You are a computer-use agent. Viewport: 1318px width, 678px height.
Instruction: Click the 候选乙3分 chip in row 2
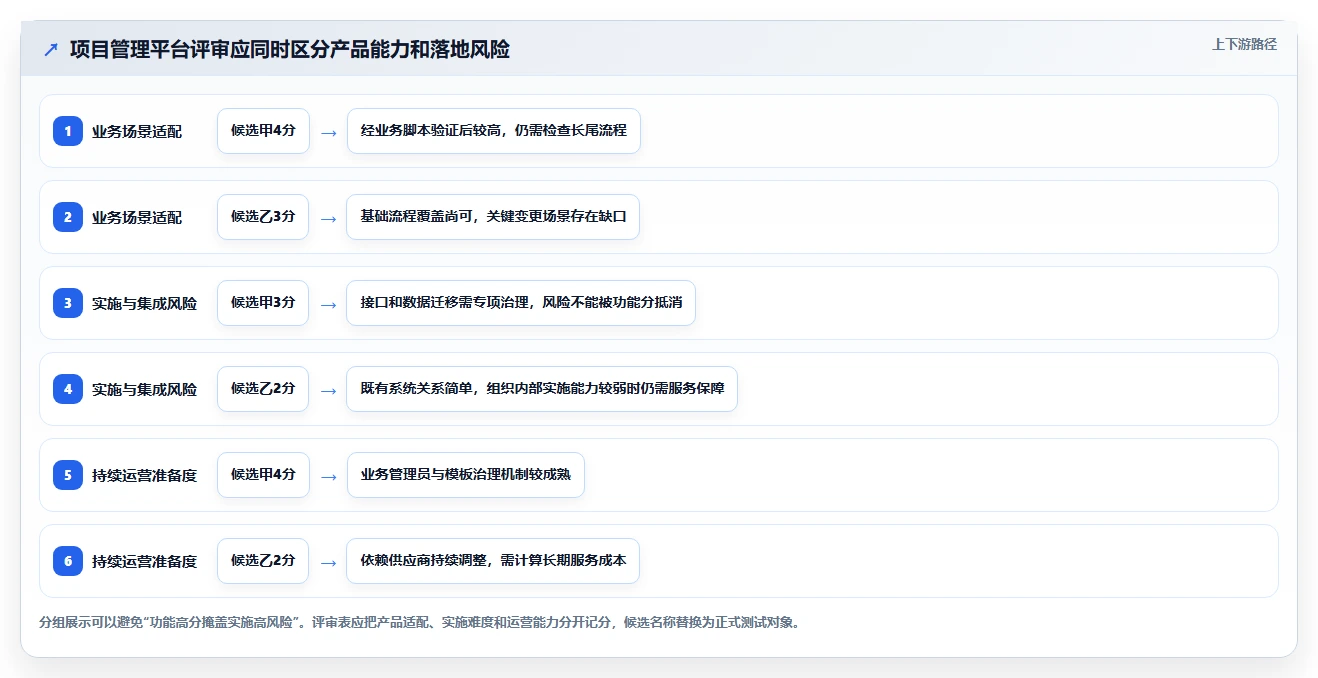[x=263, y=217]
